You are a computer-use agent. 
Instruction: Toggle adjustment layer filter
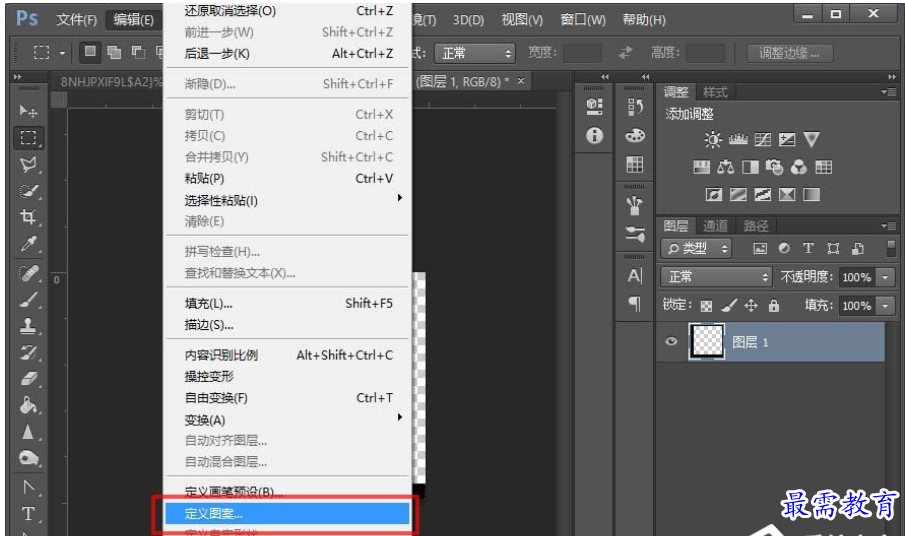pos(784,248)
